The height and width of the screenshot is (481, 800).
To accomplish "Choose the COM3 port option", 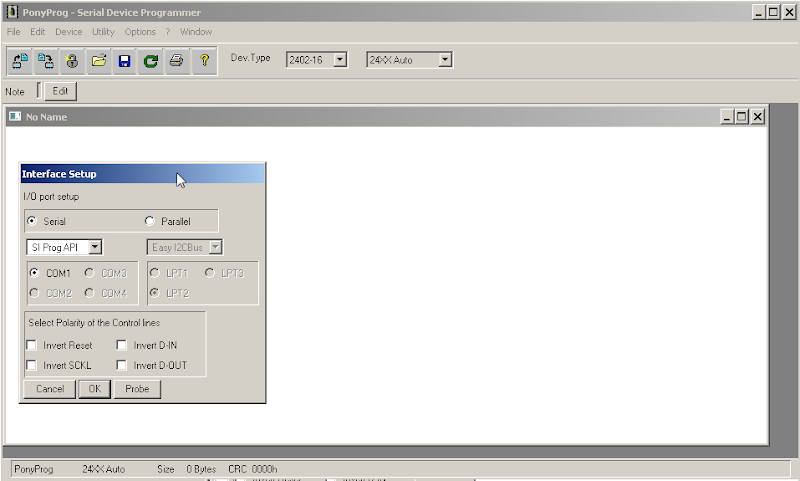I will pyautogui.click(x=89, y=273).
